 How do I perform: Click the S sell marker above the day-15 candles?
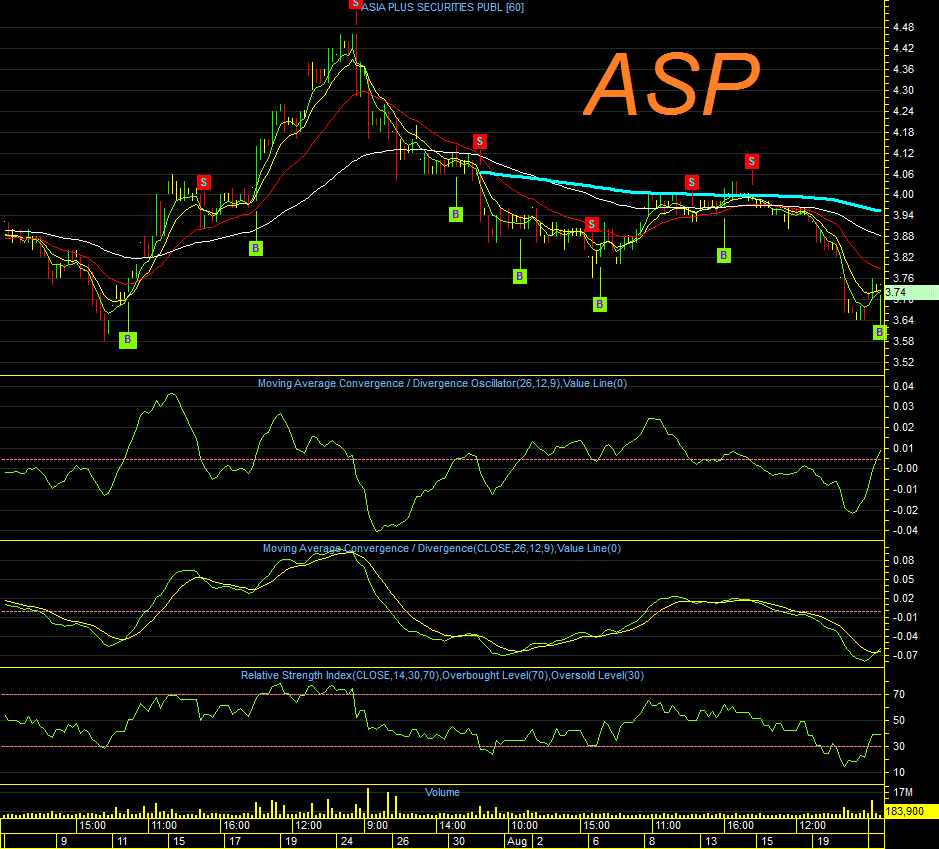(x=204, y=183)
